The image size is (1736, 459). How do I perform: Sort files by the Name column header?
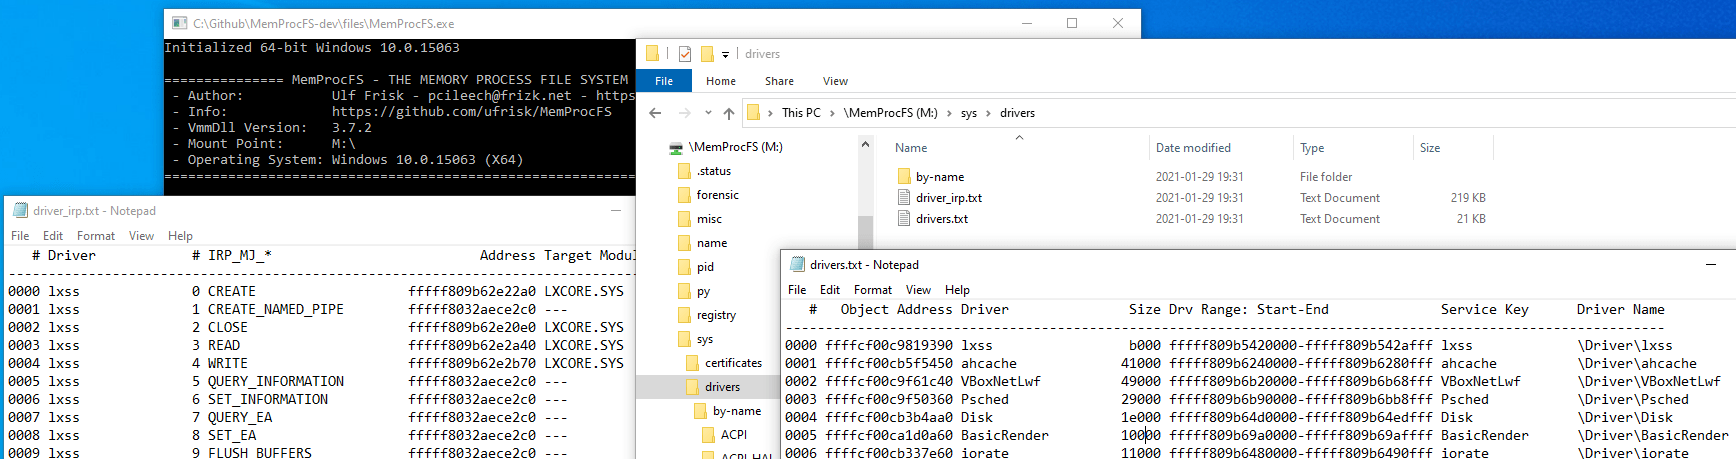pyautogui.click(x=911, y=148)
